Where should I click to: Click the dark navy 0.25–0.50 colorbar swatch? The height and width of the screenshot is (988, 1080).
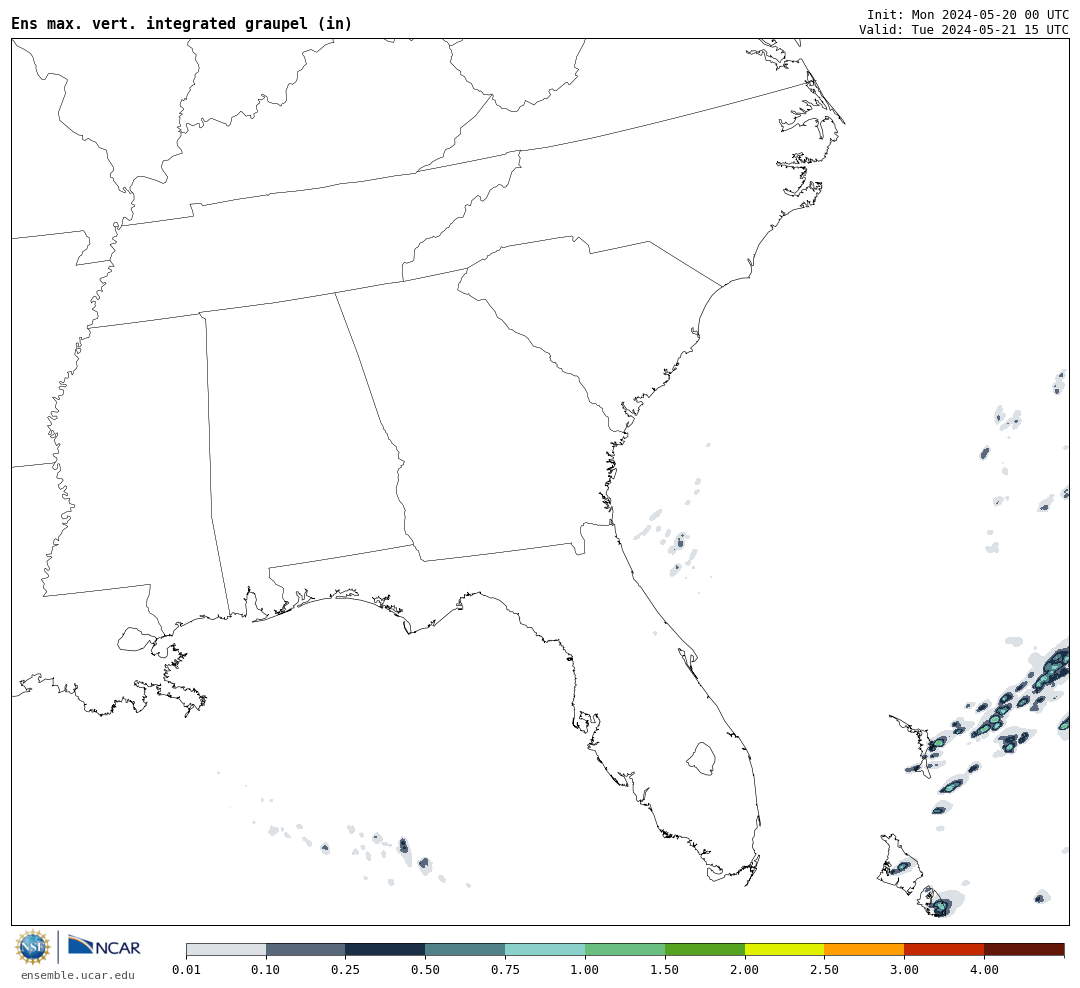click(x=386, y=949)
